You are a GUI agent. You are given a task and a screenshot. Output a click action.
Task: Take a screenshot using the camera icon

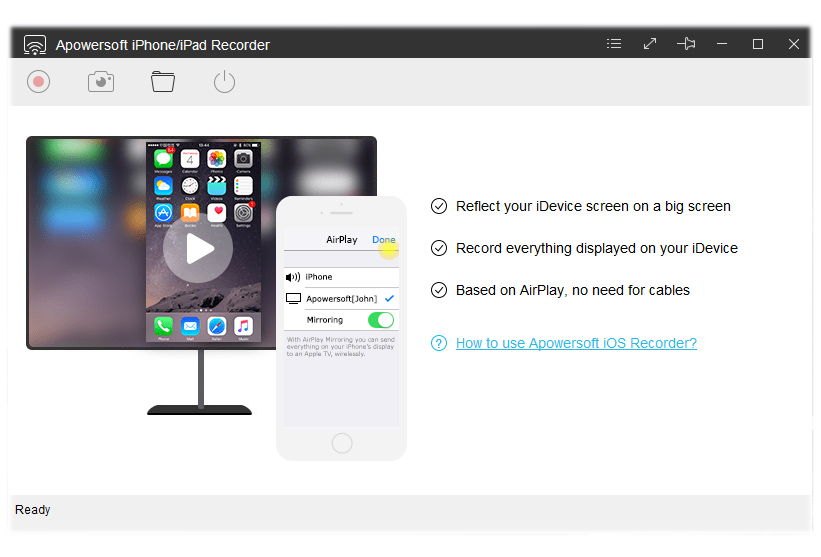click(101, 82)
